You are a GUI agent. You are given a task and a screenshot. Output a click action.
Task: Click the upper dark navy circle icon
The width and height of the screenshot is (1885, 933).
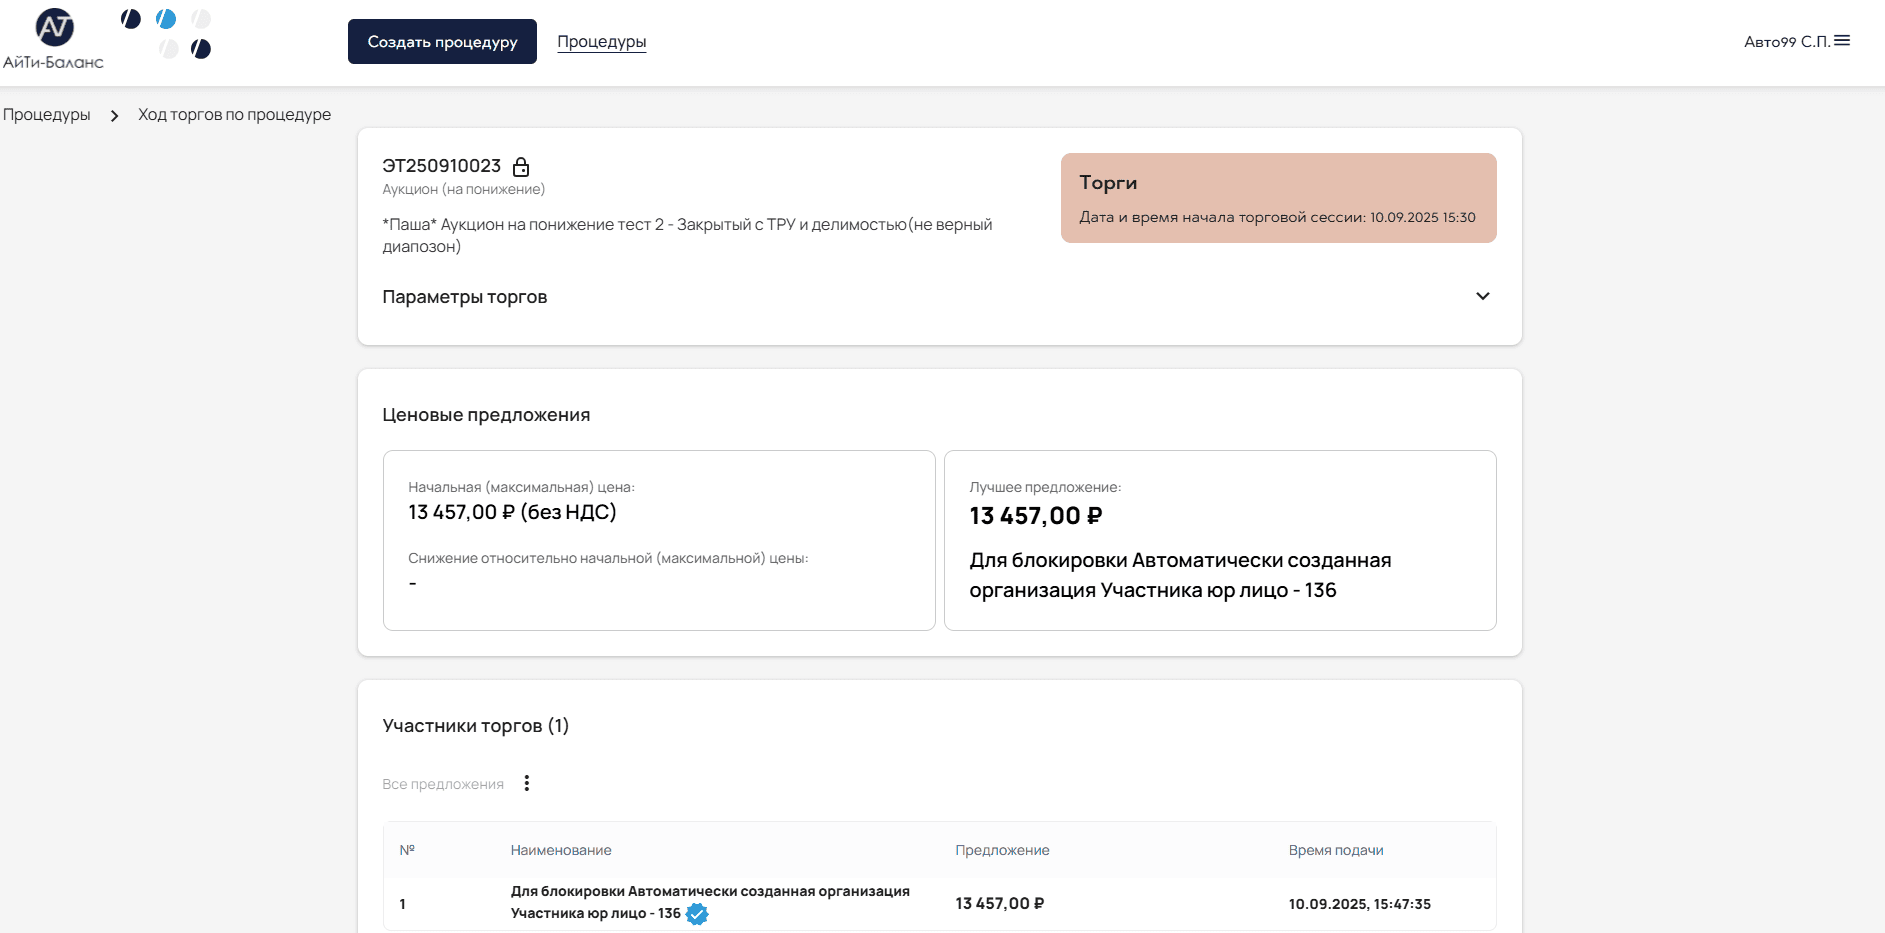tap(131, 19)
